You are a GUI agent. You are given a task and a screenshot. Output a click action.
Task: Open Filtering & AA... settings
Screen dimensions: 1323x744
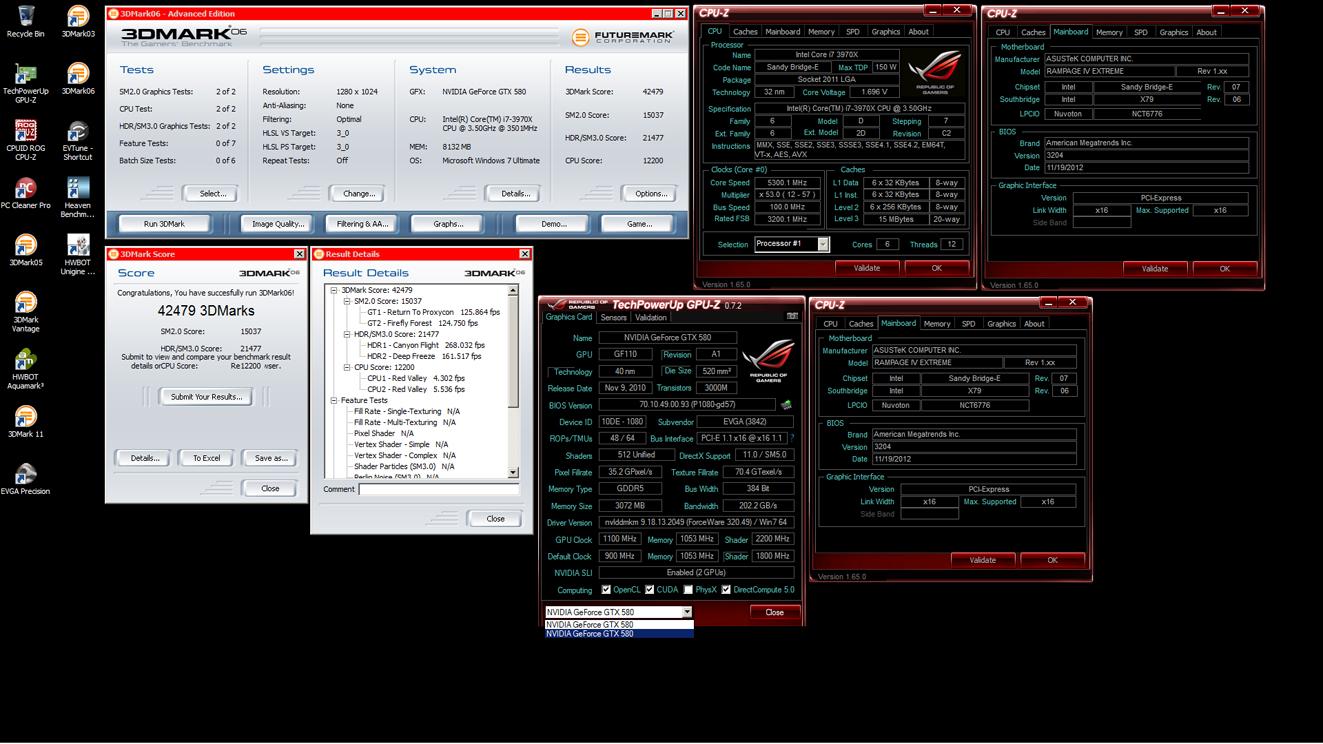pos(362,224)
